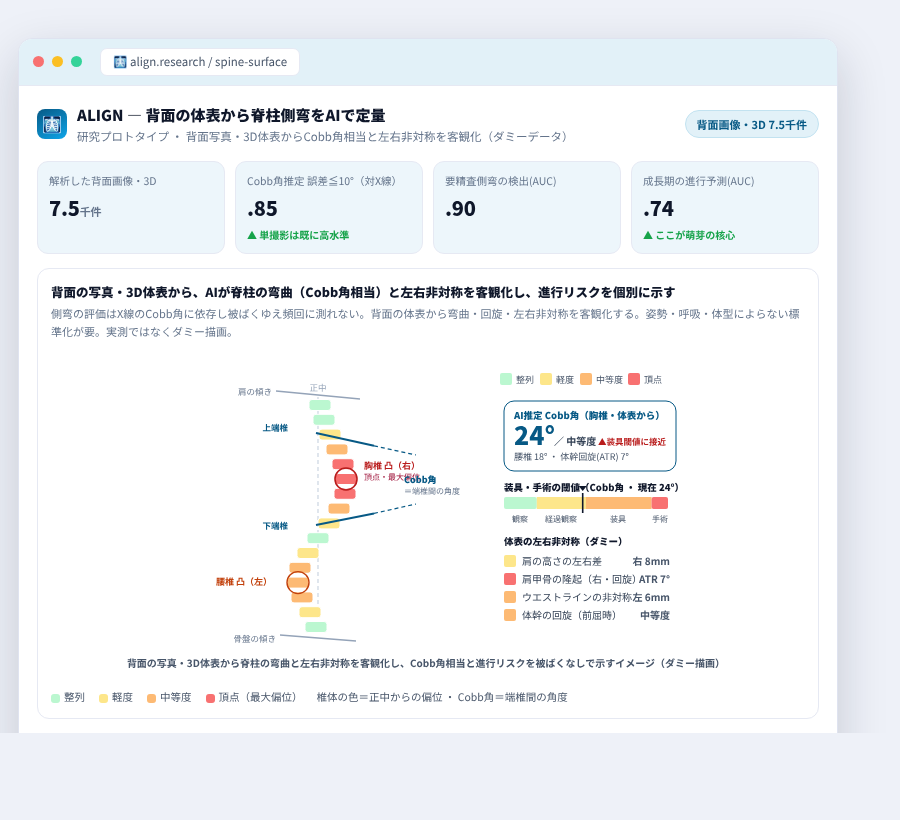Click the 腰椎 凸（左） label
This screenshot has height=820, width=900.
pyautogui.click(x=241, y=582)
